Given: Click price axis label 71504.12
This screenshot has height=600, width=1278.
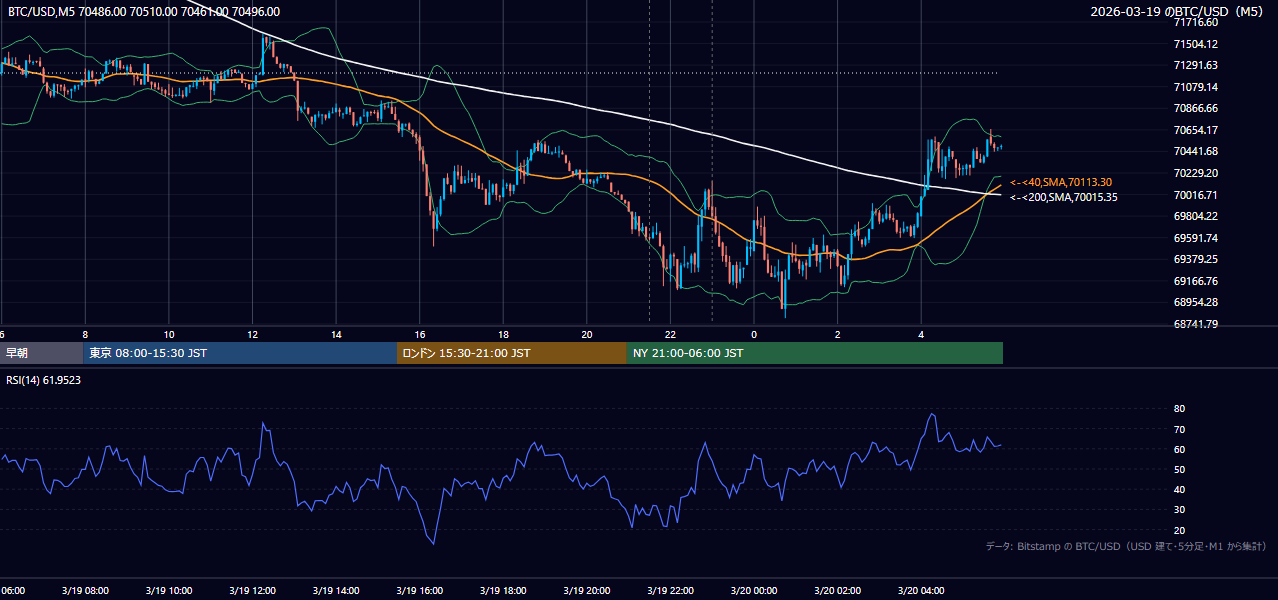Looking at the screenshot, I should 1195,44.
